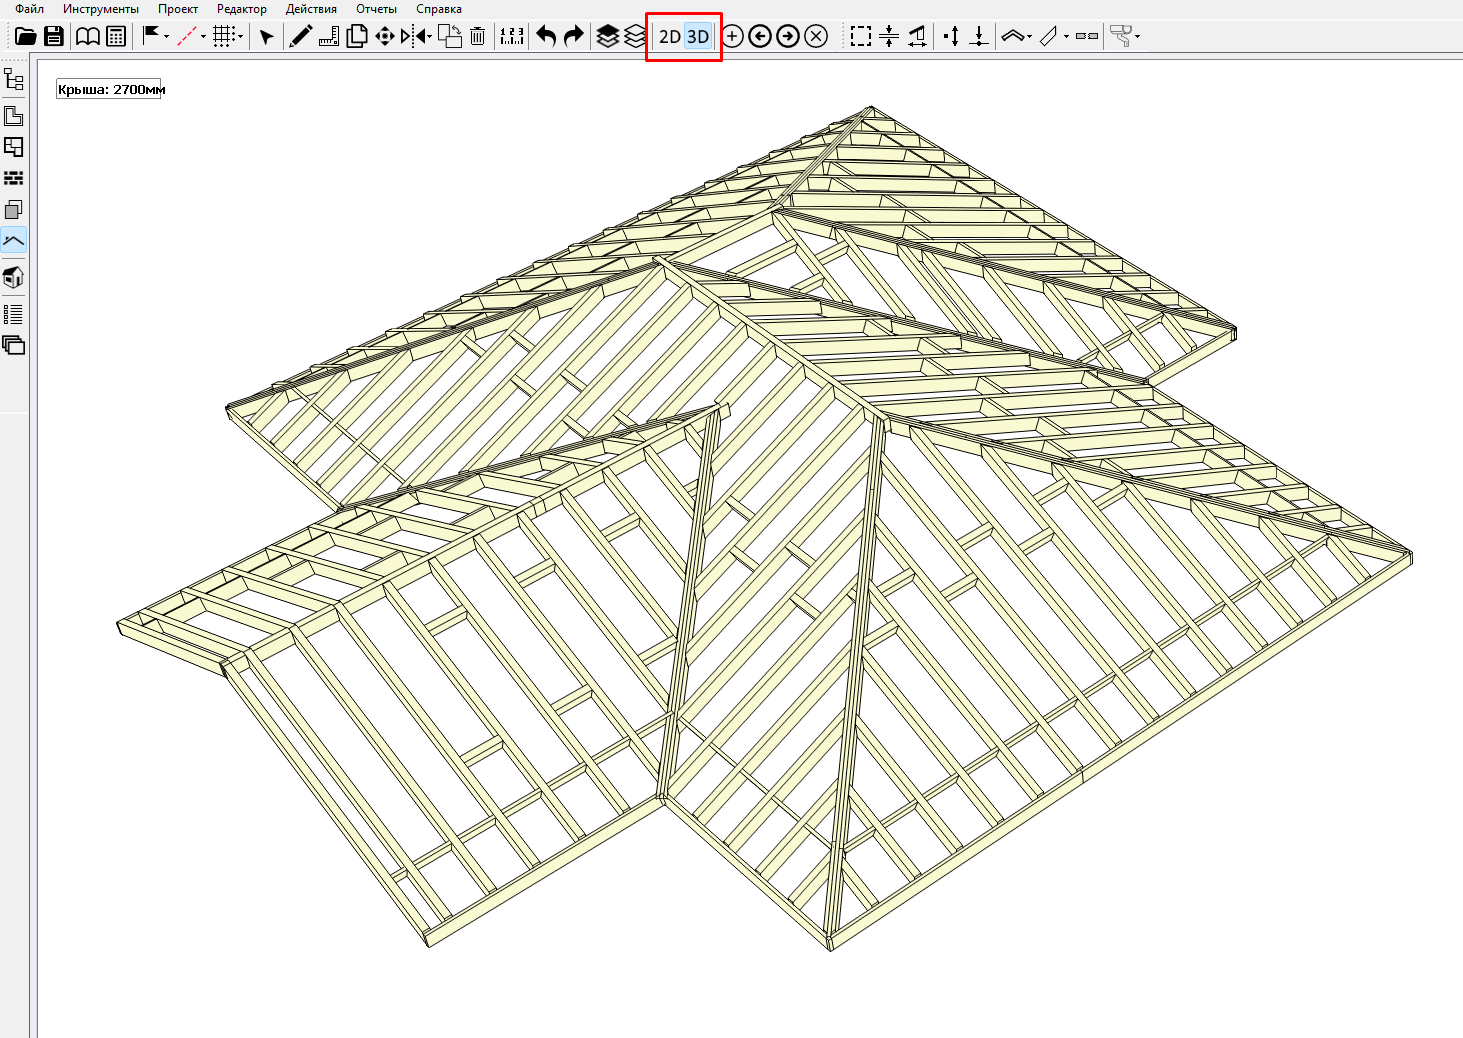
Task: Select the arrow pointer tool
Action: click(266, 37)
